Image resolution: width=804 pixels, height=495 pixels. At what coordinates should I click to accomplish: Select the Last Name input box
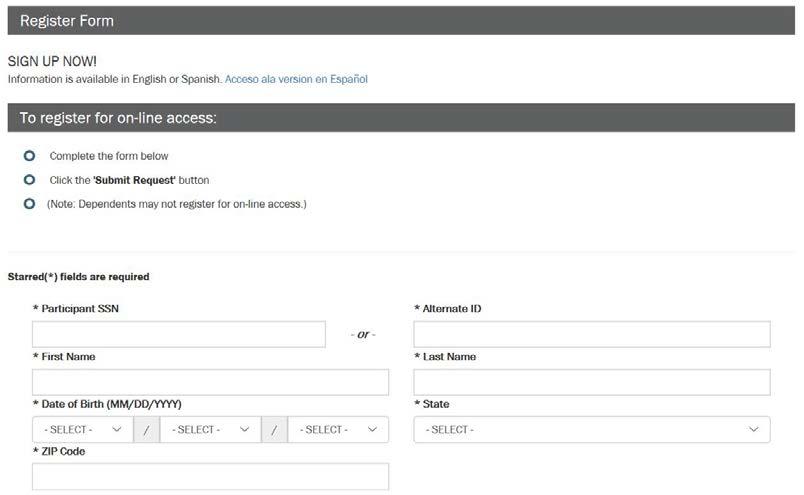(x=591, y=382)
